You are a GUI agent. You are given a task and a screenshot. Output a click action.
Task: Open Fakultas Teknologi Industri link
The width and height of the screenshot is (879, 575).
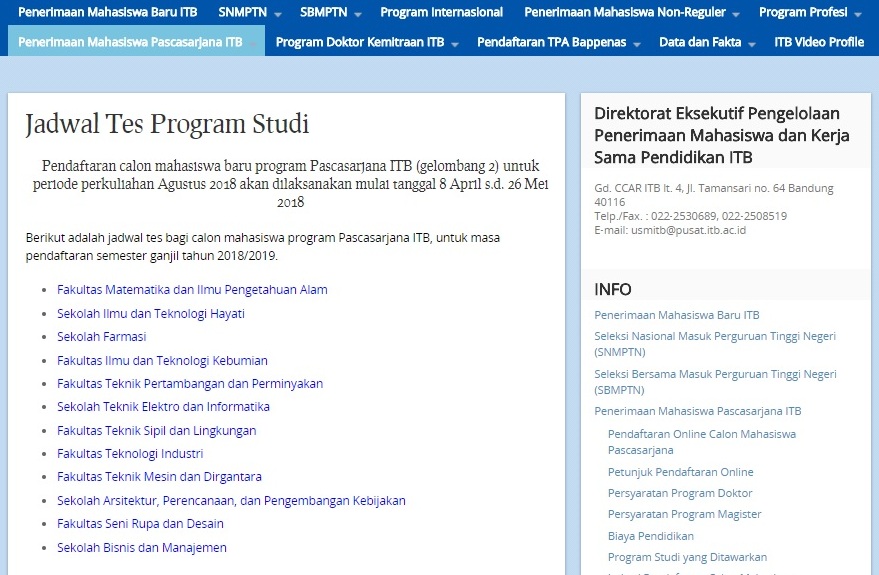tap(130, 454)
